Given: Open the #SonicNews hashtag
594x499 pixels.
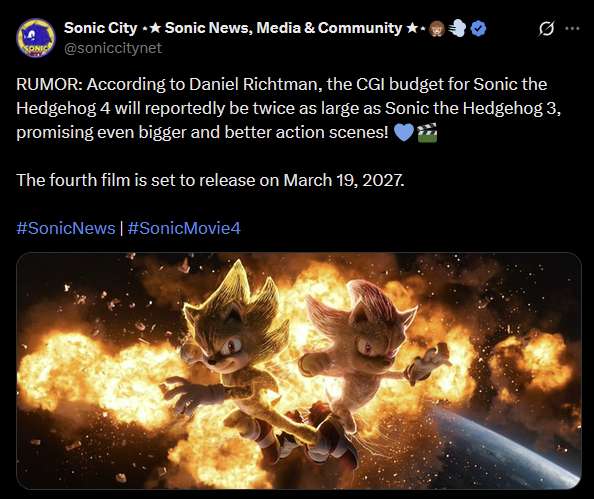Looking at the screenshot, I should 66,228.
